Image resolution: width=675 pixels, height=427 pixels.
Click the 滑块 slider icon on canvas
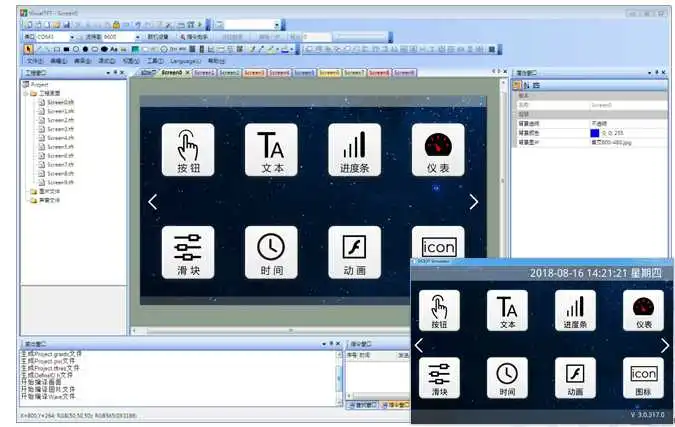point(188,252)
